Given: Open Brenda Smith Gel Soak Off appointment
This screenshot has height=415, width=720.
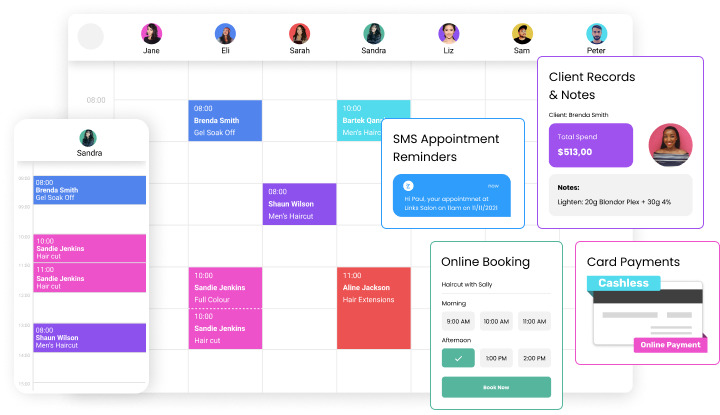Looking at the screenshot, I should click(225, 120).
